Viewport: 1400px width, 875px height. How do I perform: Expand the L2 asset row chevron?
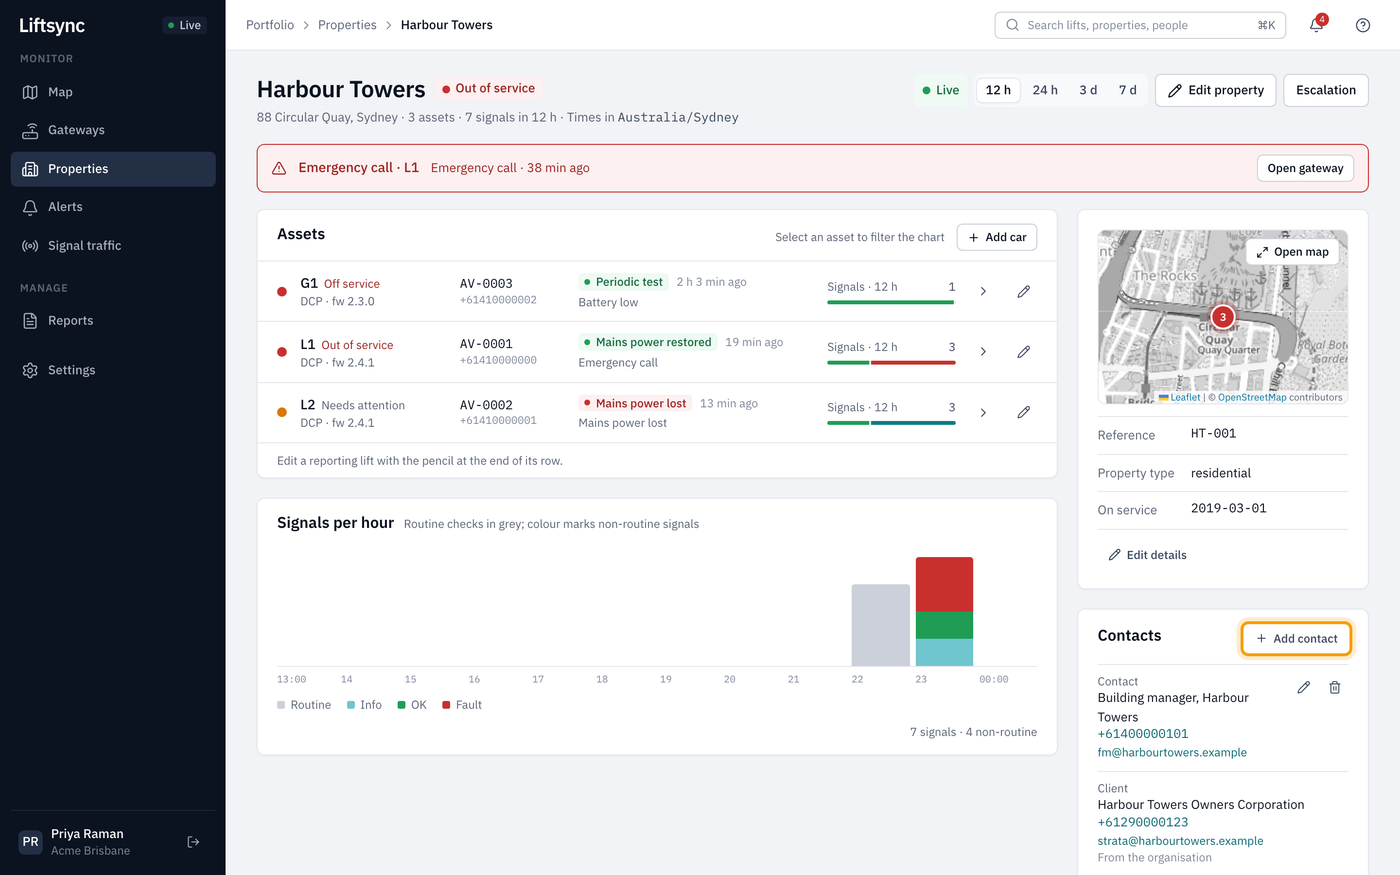coord(983,412)
